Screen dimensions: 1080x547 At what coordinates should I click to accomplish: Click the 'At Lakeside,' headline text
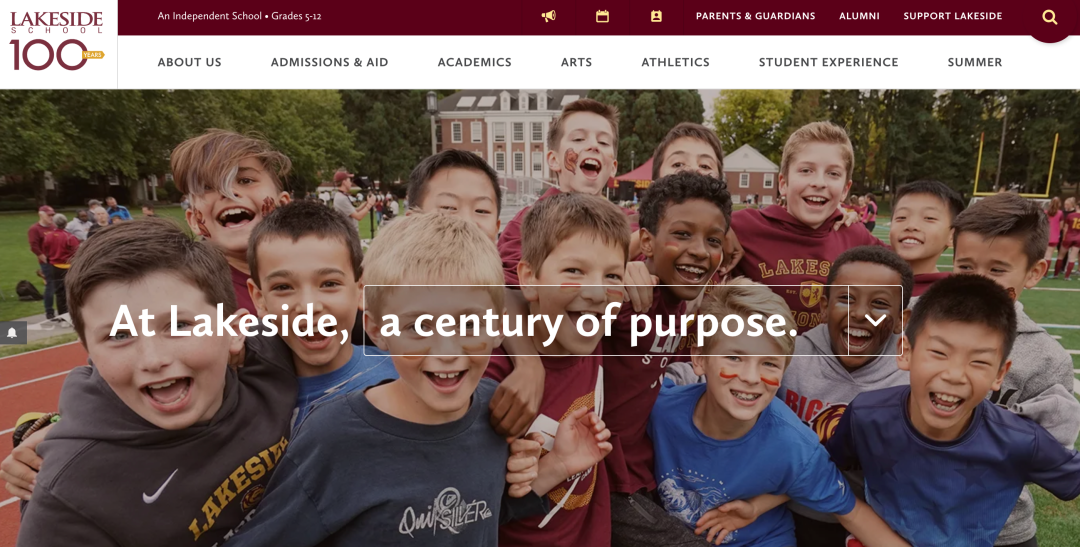click(x=229, y=322)
